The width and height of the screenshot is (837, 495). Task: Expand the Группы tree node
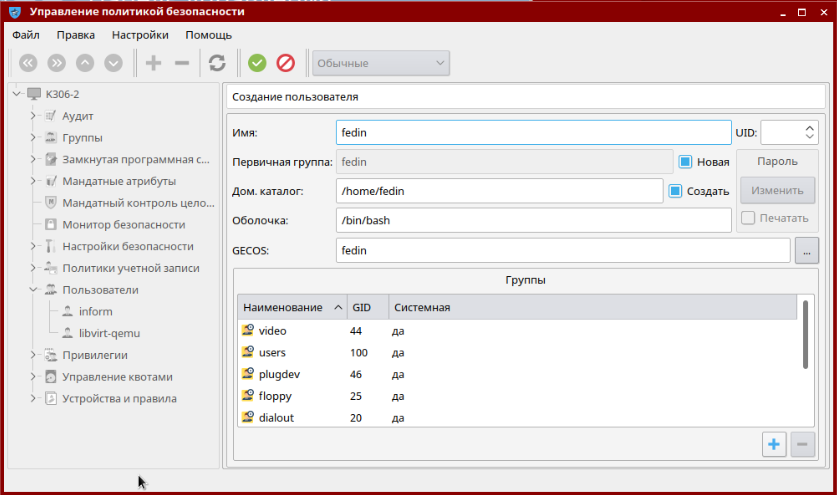[x=33, y=138]
